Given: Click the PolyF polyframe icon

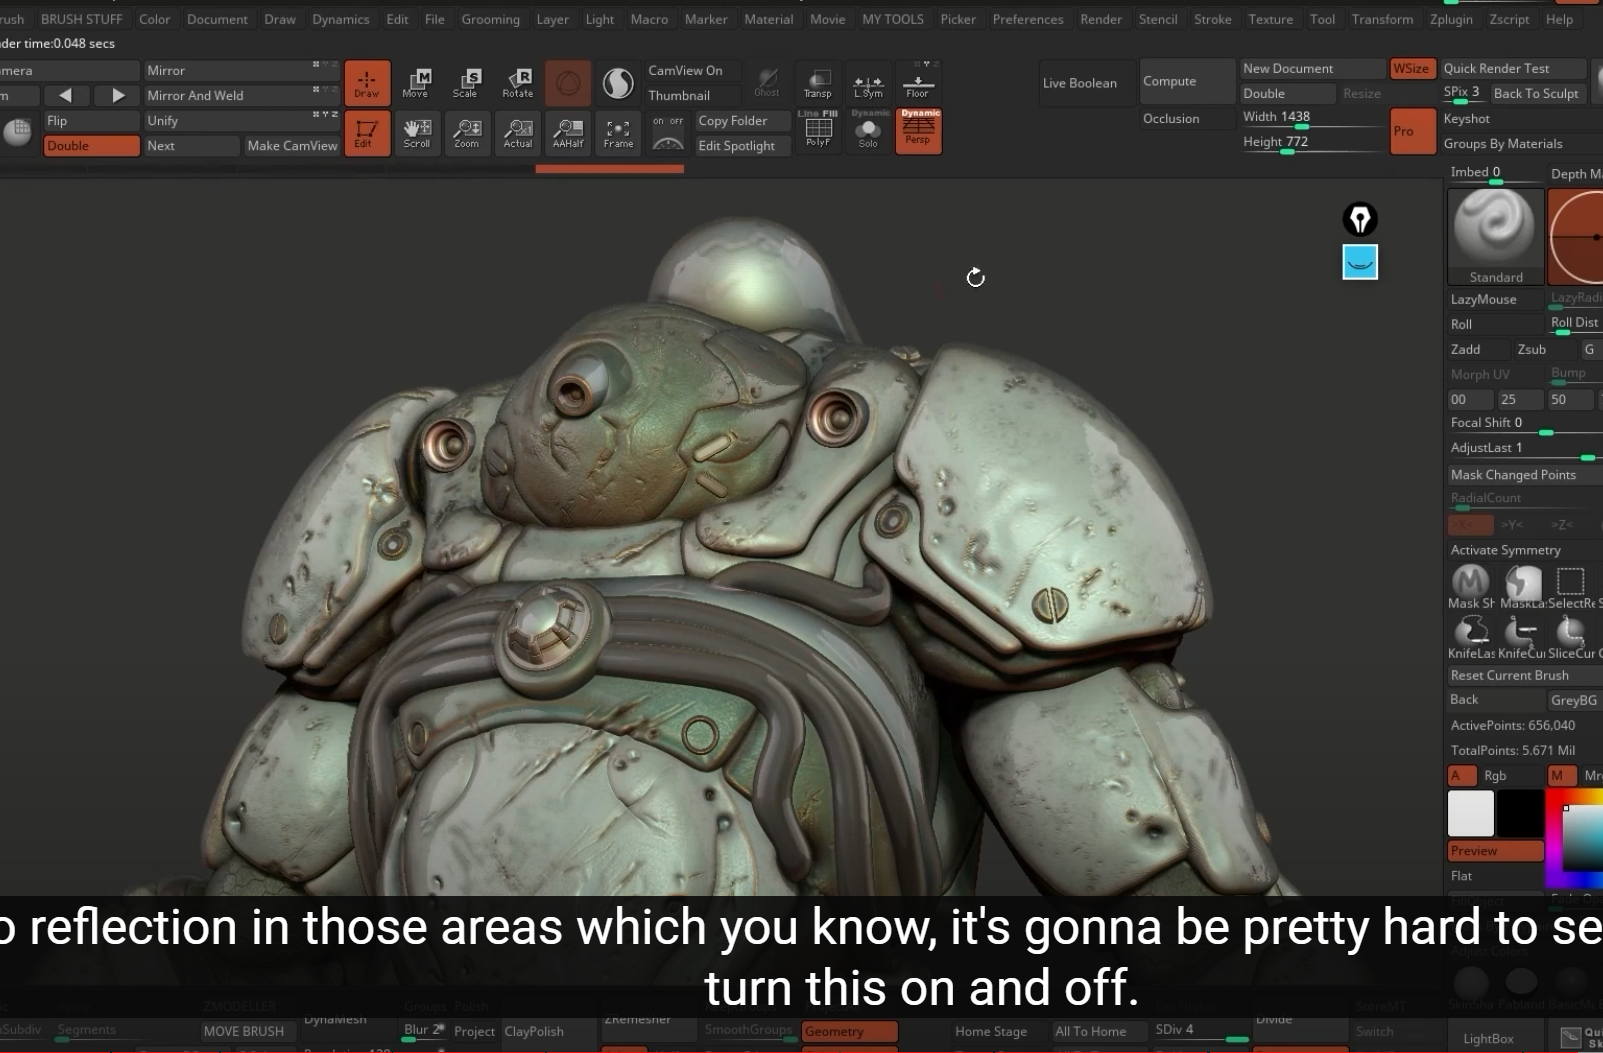Looking at the screenshot, I should (x=818, y=131).
